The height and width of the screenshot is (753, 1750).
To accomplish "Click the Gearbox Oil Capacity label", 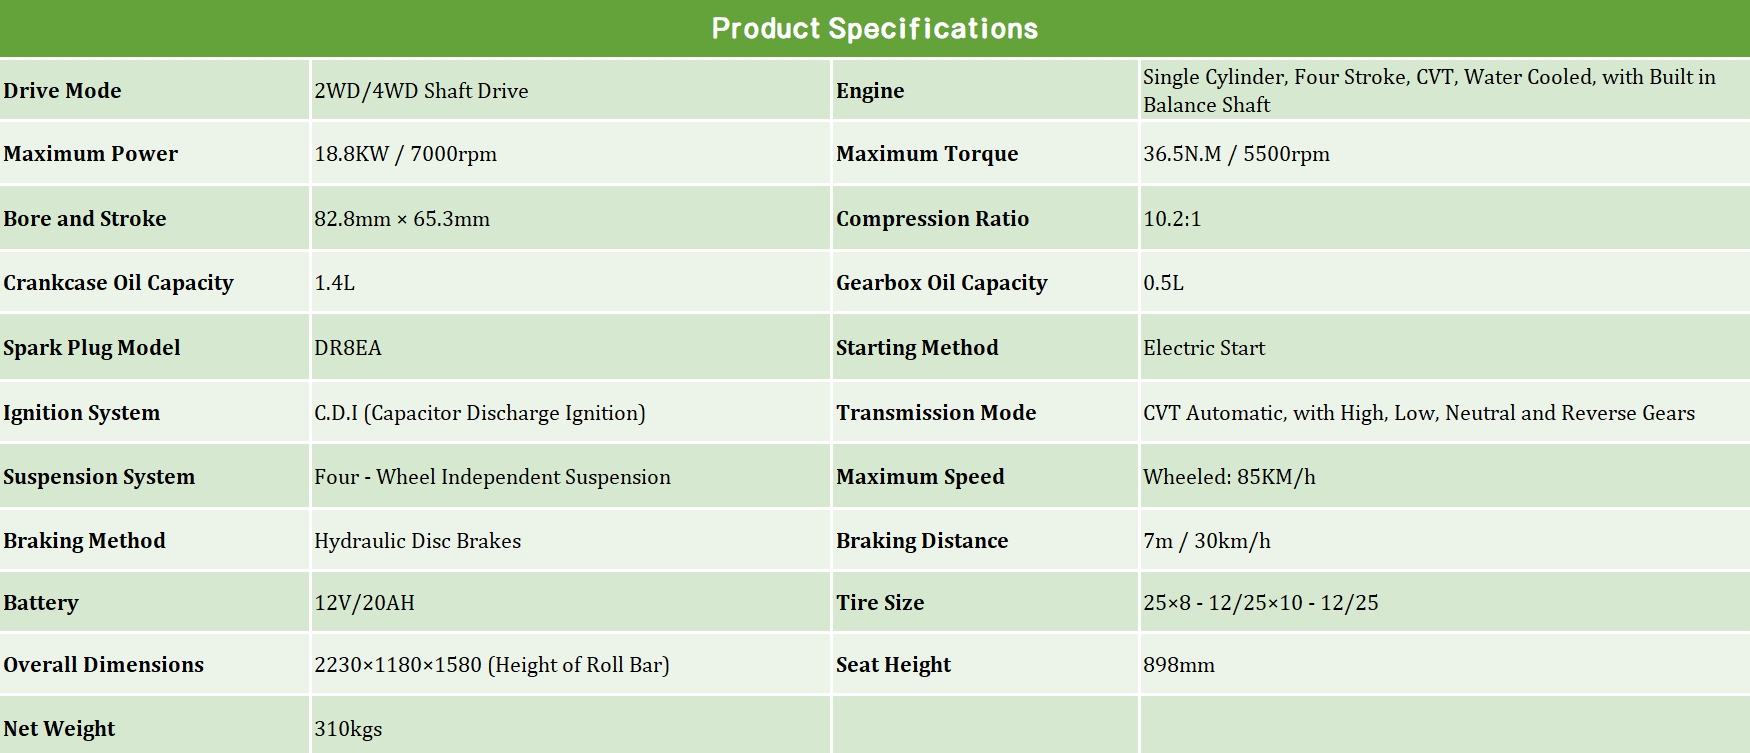I will [x=941, y=283].
